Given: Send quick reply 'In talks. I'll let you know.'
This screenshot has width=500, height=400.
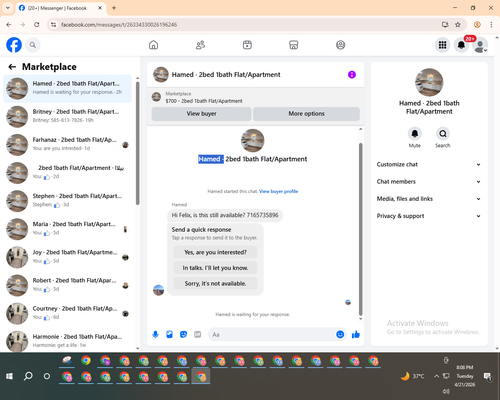Looking at the screenshot, I should tap(215, 268).
